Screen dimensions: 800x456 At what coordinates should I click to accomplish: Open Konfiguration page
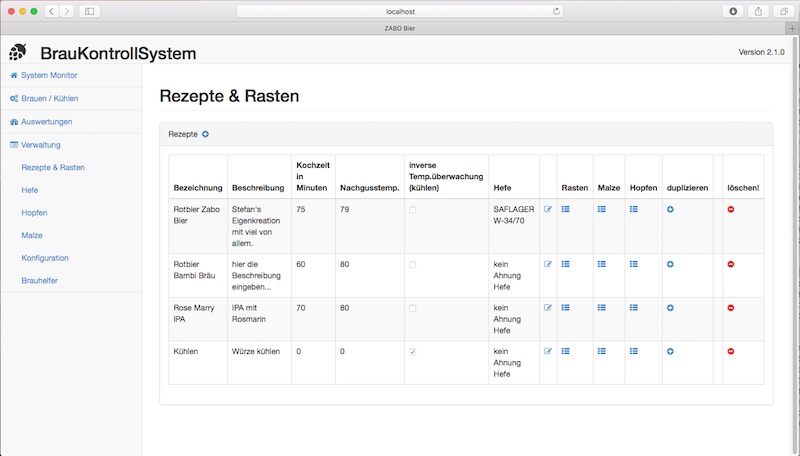point(45,258)
